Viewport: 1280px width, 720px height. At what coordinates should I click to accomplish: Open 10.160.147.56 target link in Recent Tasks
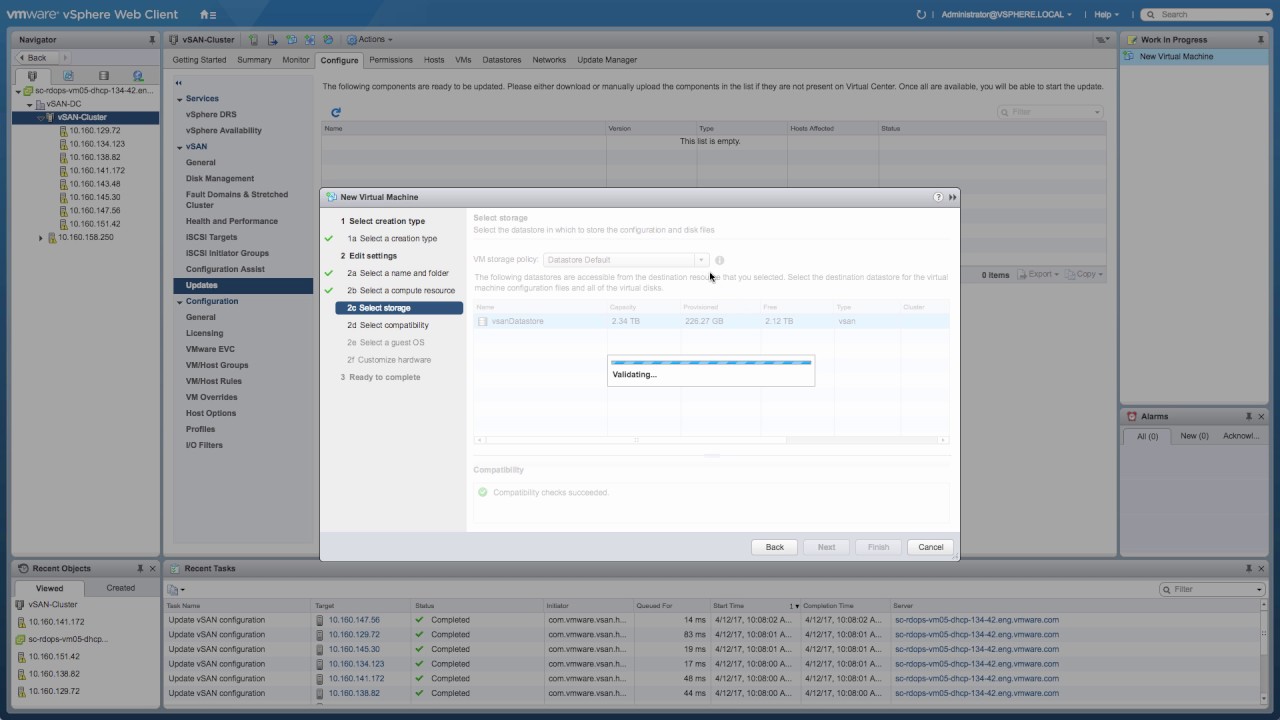tap(354, 620)
